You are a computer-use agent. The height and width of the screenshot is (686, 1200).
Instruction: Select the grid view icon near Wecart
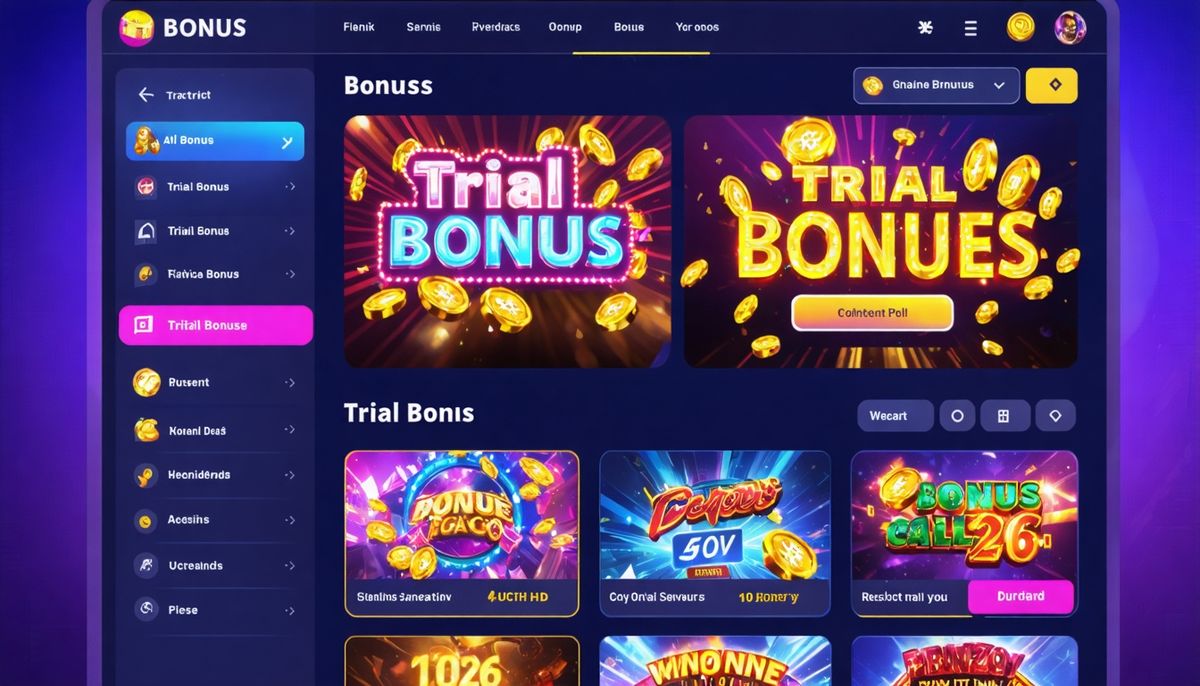(x=1004, y=416)
